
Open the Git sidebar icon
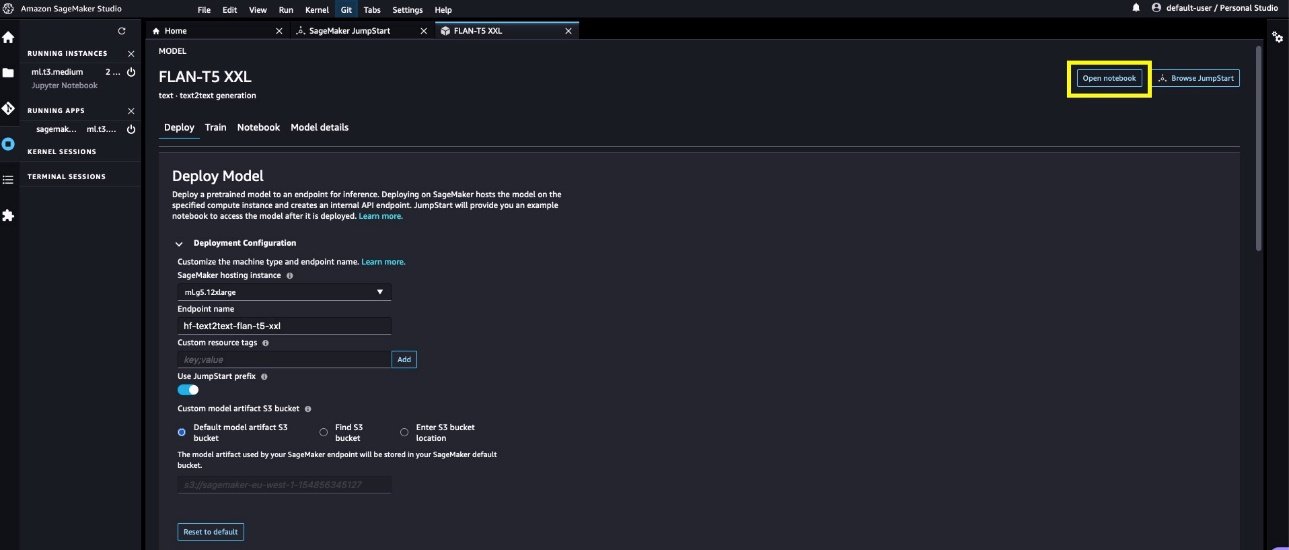coord(8,108)
